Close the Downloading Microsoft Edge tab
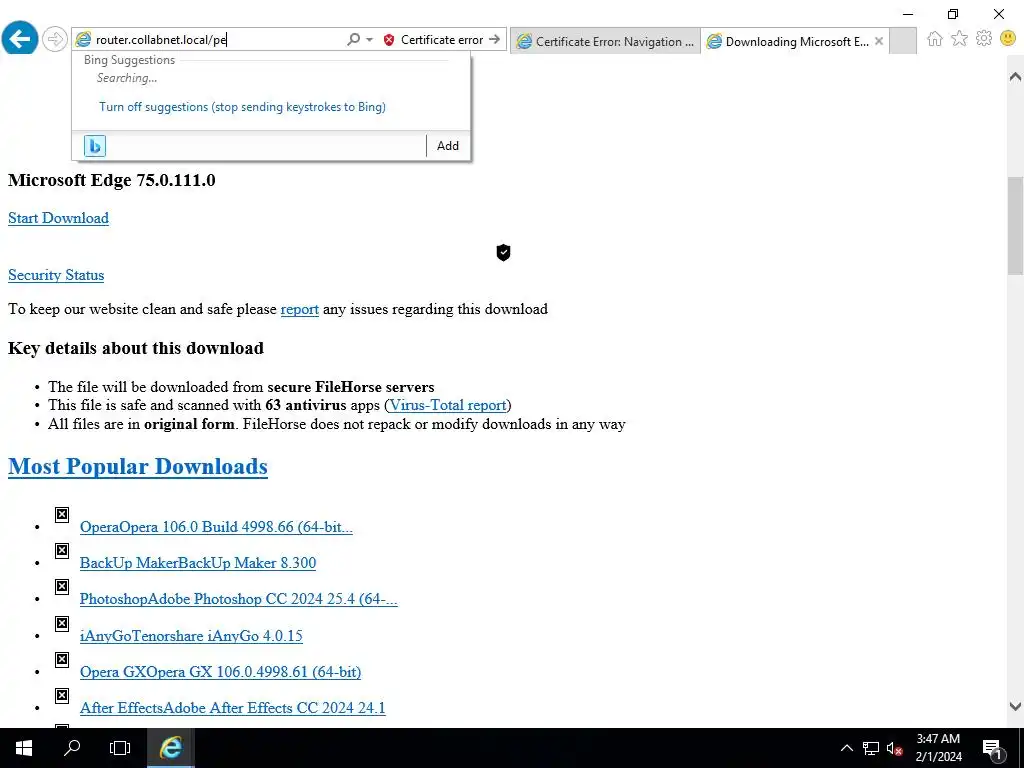Screen dimensions: 1024x768 tap(879, 41)
